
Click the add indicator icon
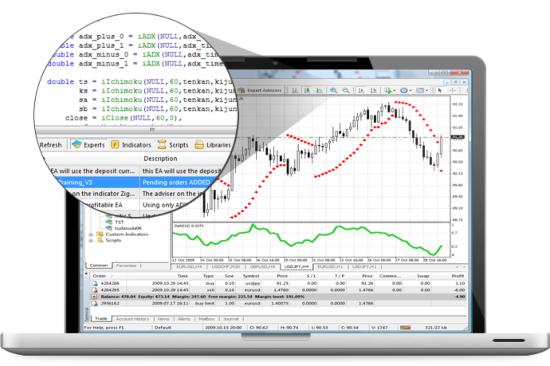(x=388, y=91)
